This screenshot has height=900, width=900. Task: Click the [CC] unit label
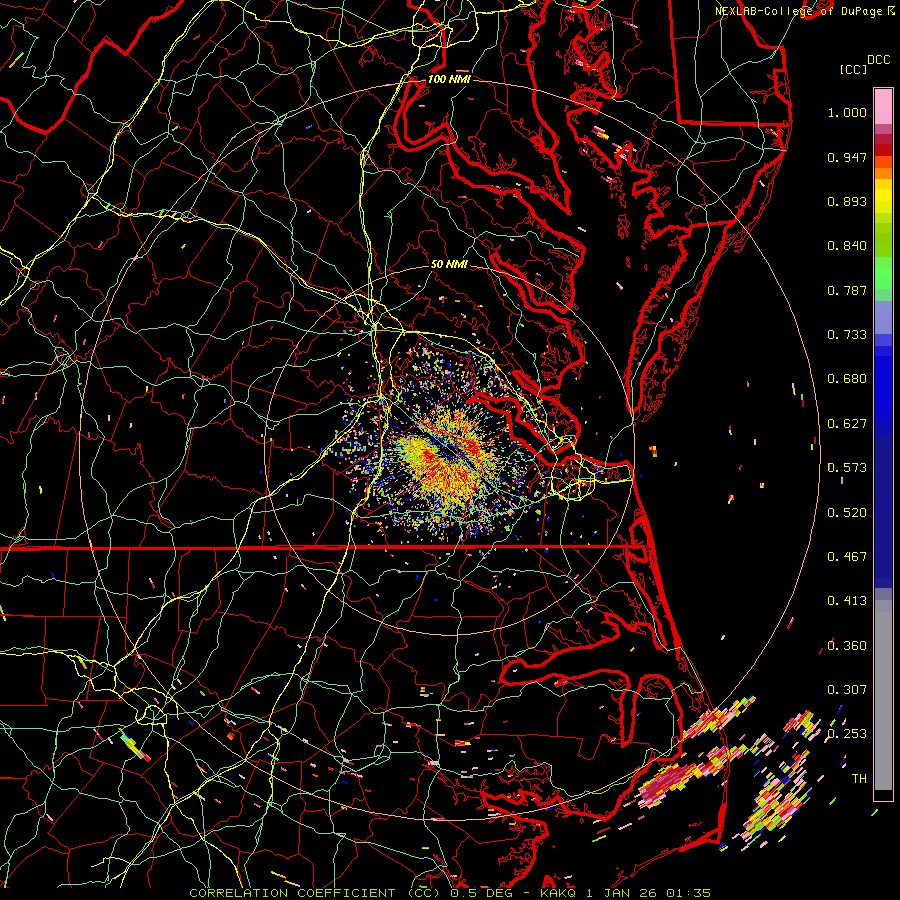(x=854, y=69)
